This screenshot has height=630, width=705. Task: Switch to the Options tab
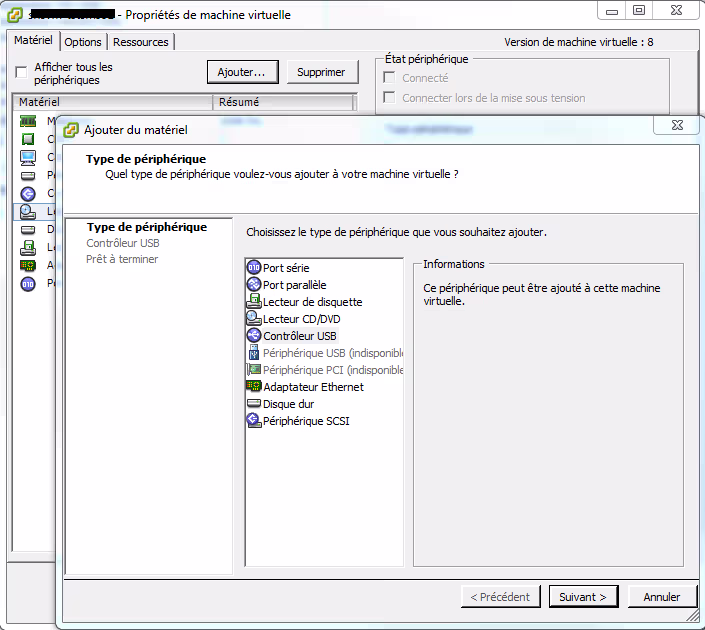(x=83, y=42)
